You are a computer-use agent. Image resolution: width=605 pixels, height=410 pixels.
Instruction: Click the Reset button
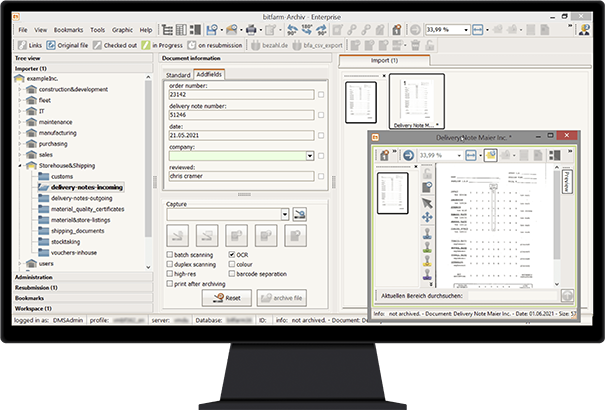(x=226, y=298)
